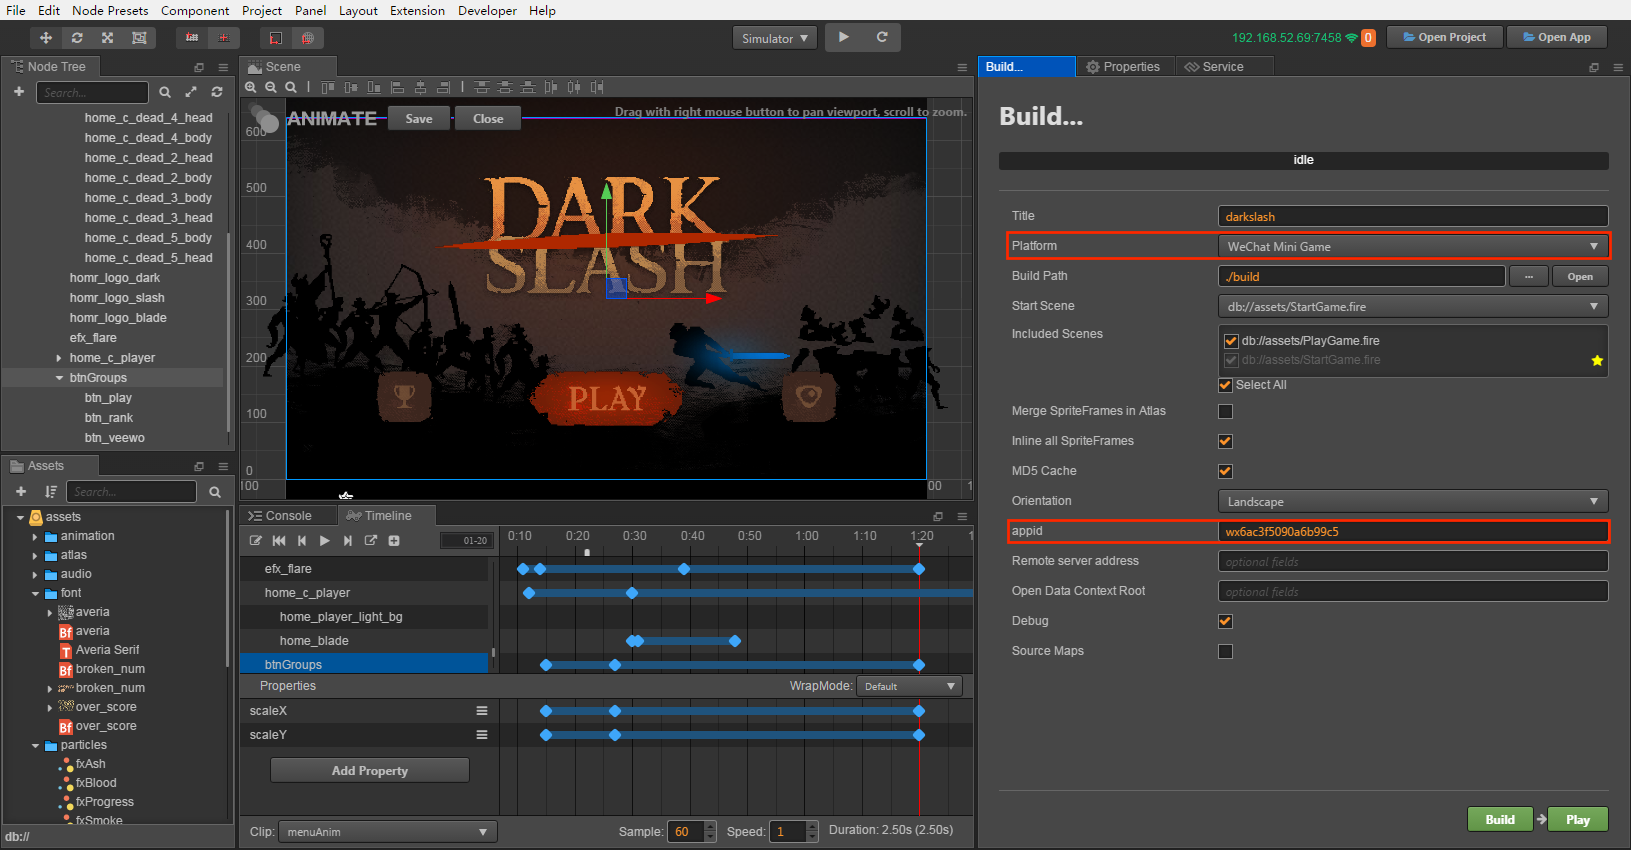Image resolution: width=1631 pixels, height=850 pixels.
Task: Click the Add Property button
Action: point(370,771)
